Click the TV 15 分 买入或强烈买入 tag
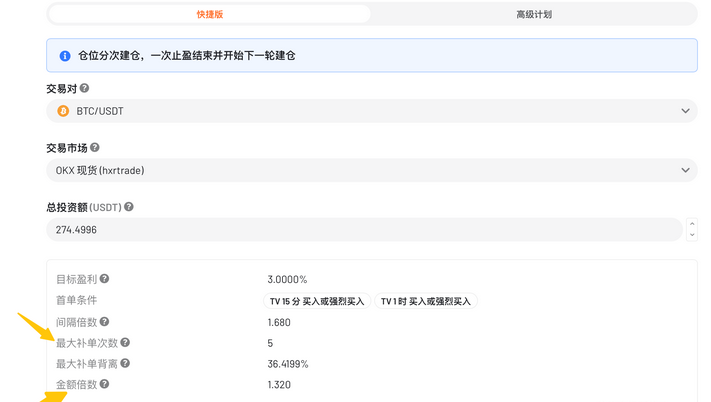711x402 pixels. (x=317, y=301)
